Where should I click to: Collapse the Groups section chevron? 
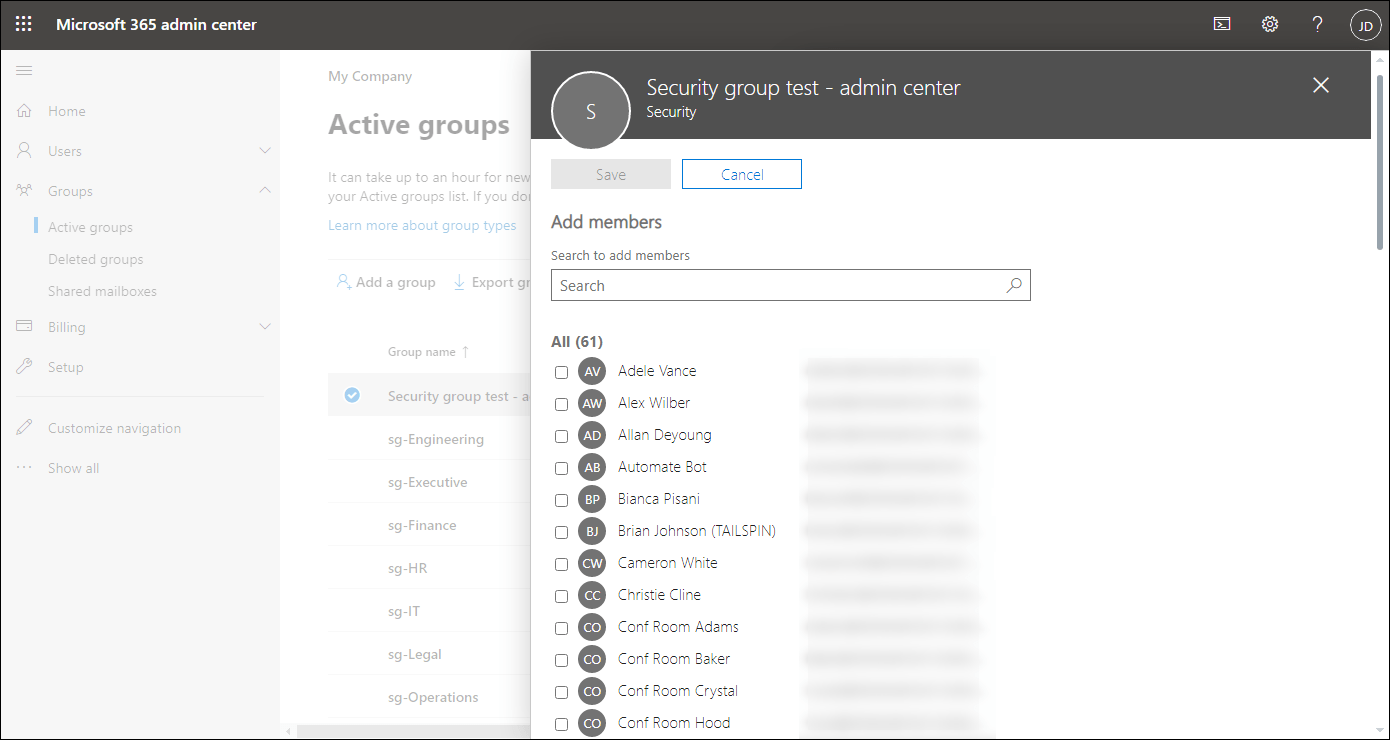click(265, 190)
